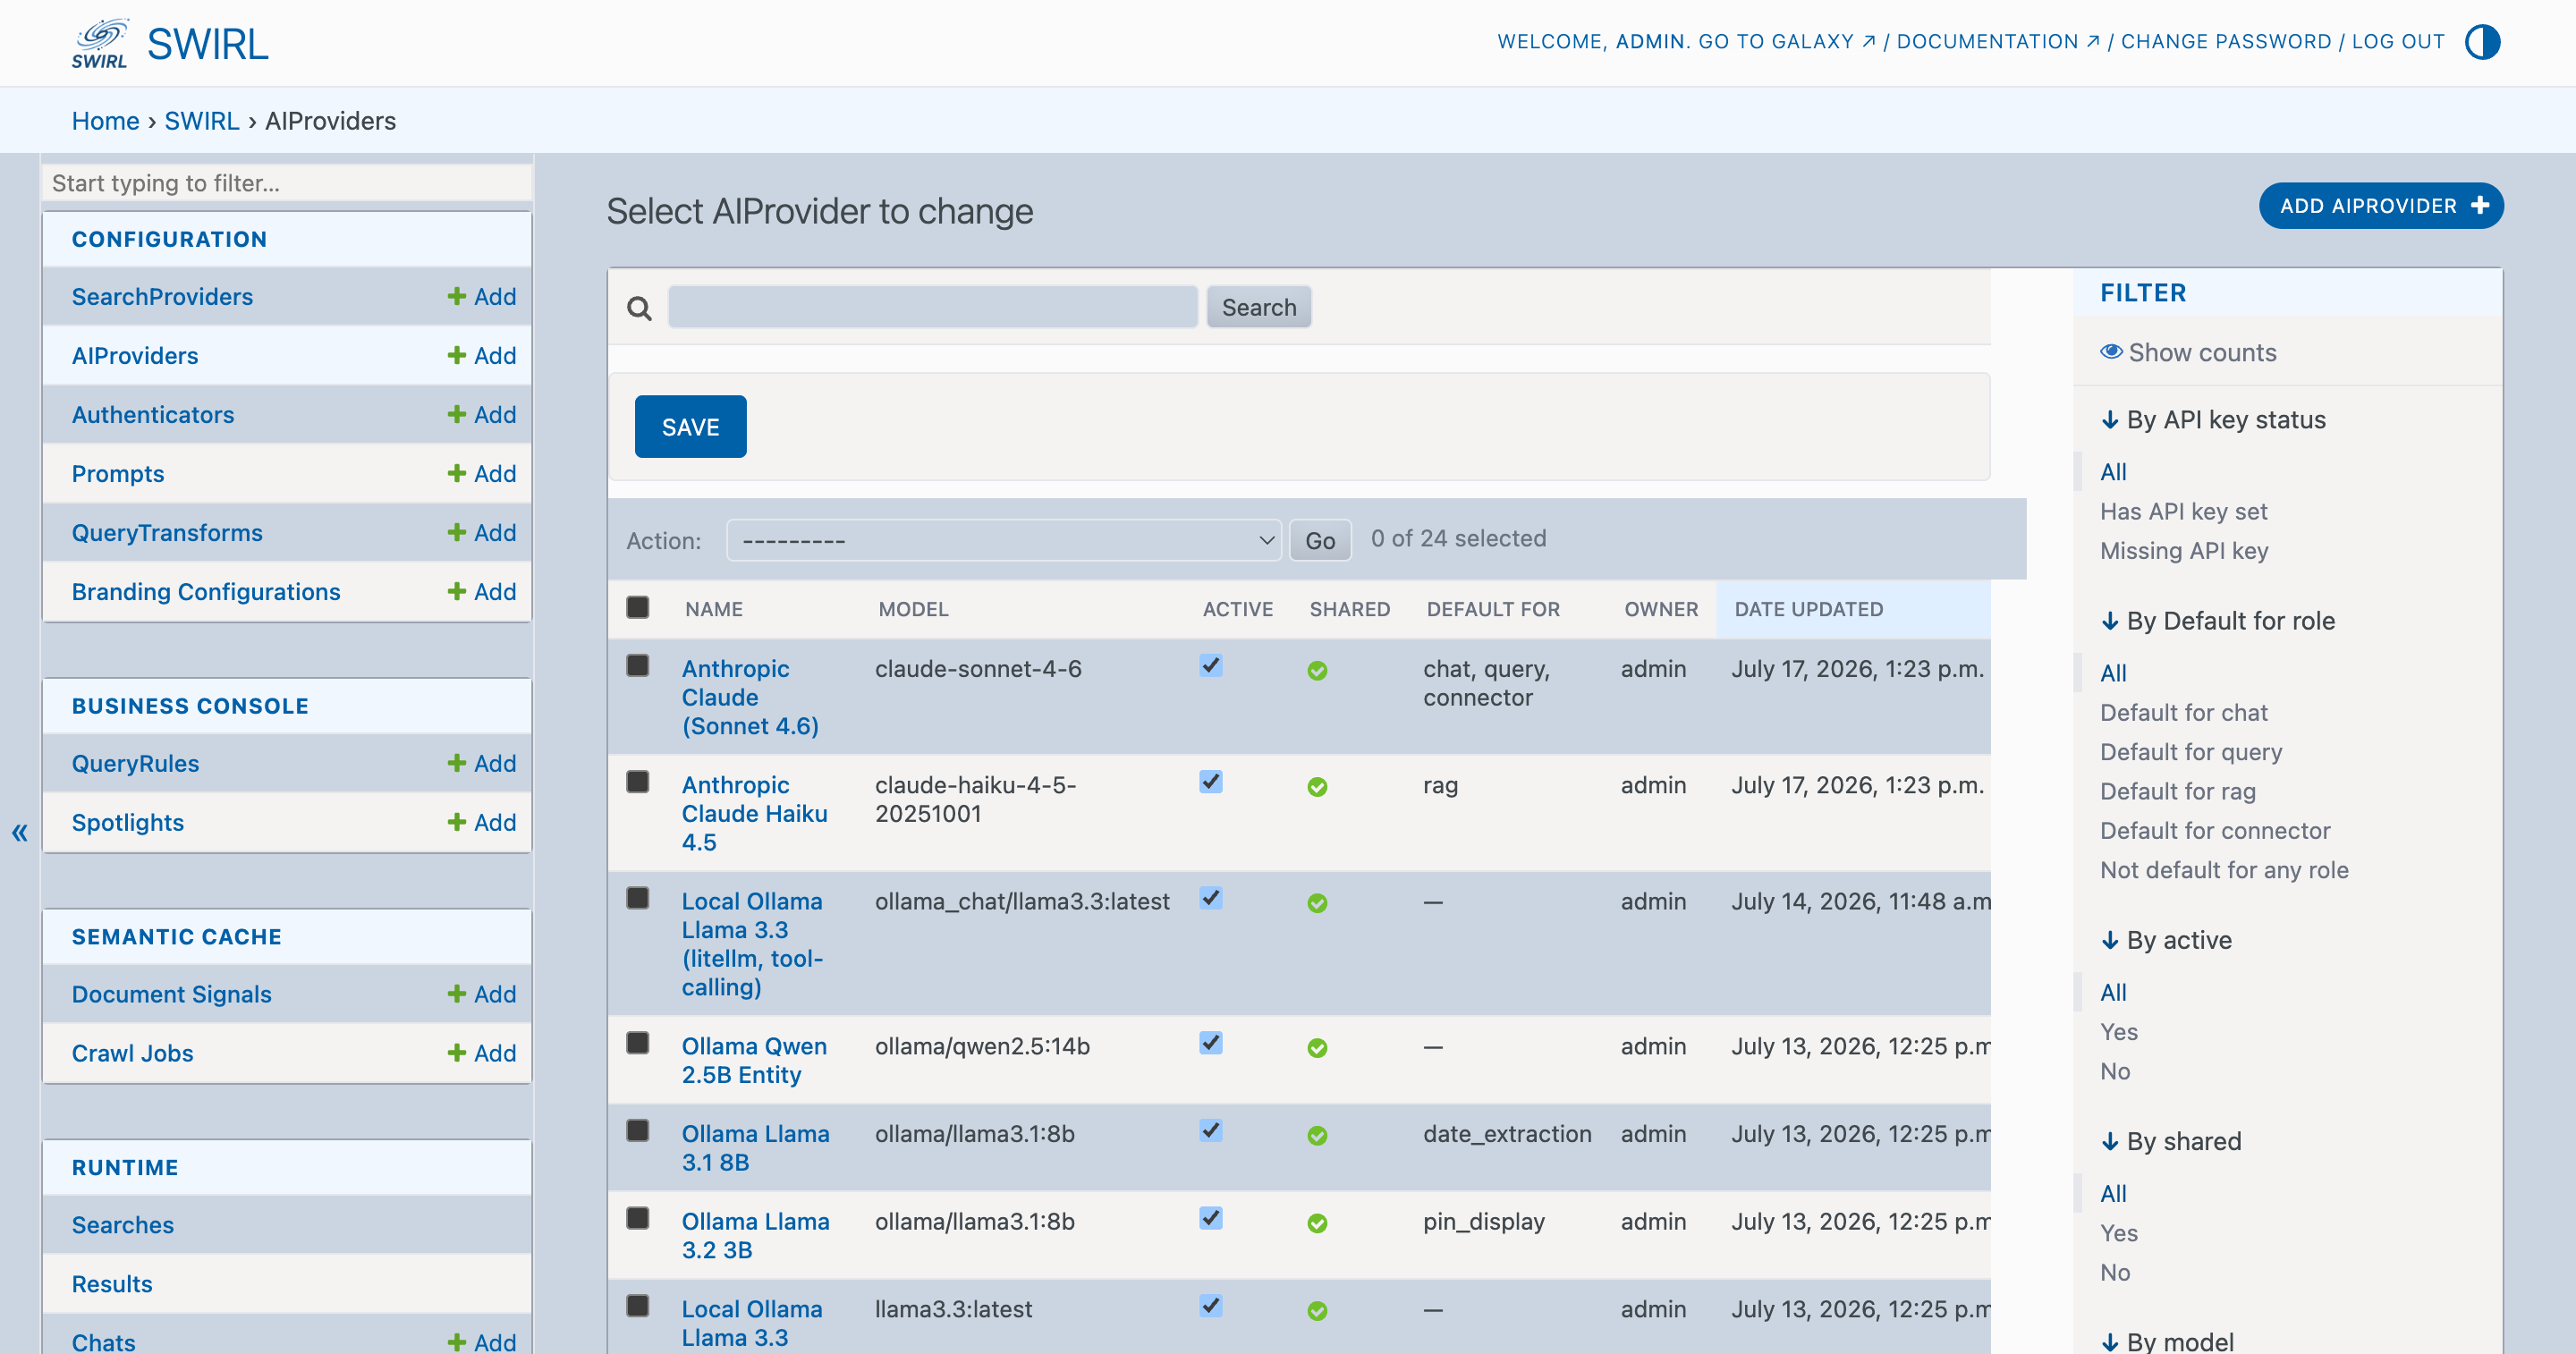Click the eye icon beside Show counts
The height and width of the screenshot is (1354, 2576).
coord(2111,352)
